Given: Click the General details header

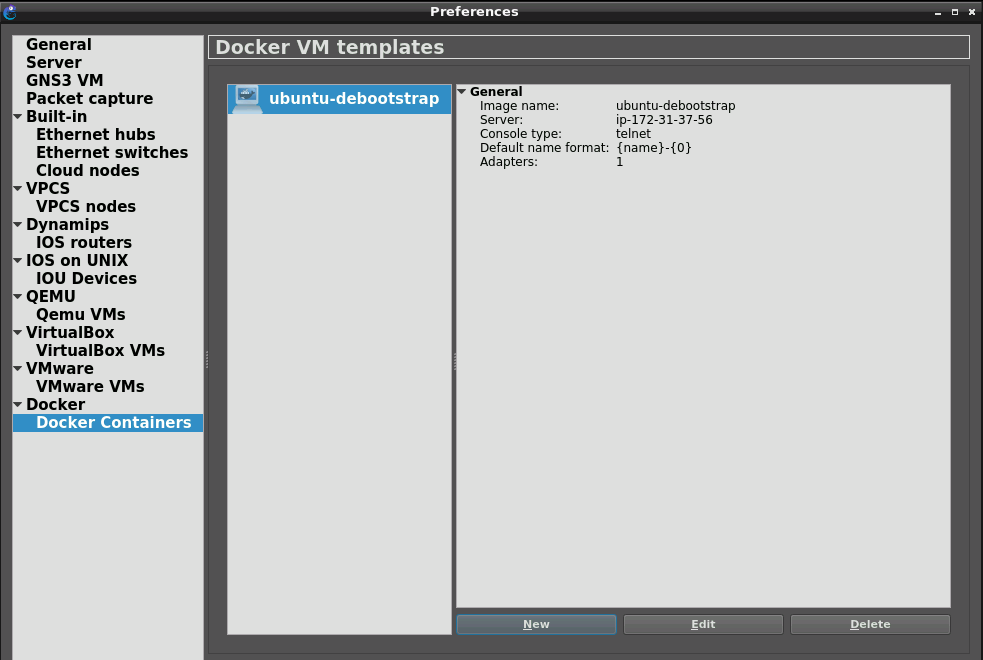Looking at the screenshot, I should pyautogui.click(x=496, y=92).
